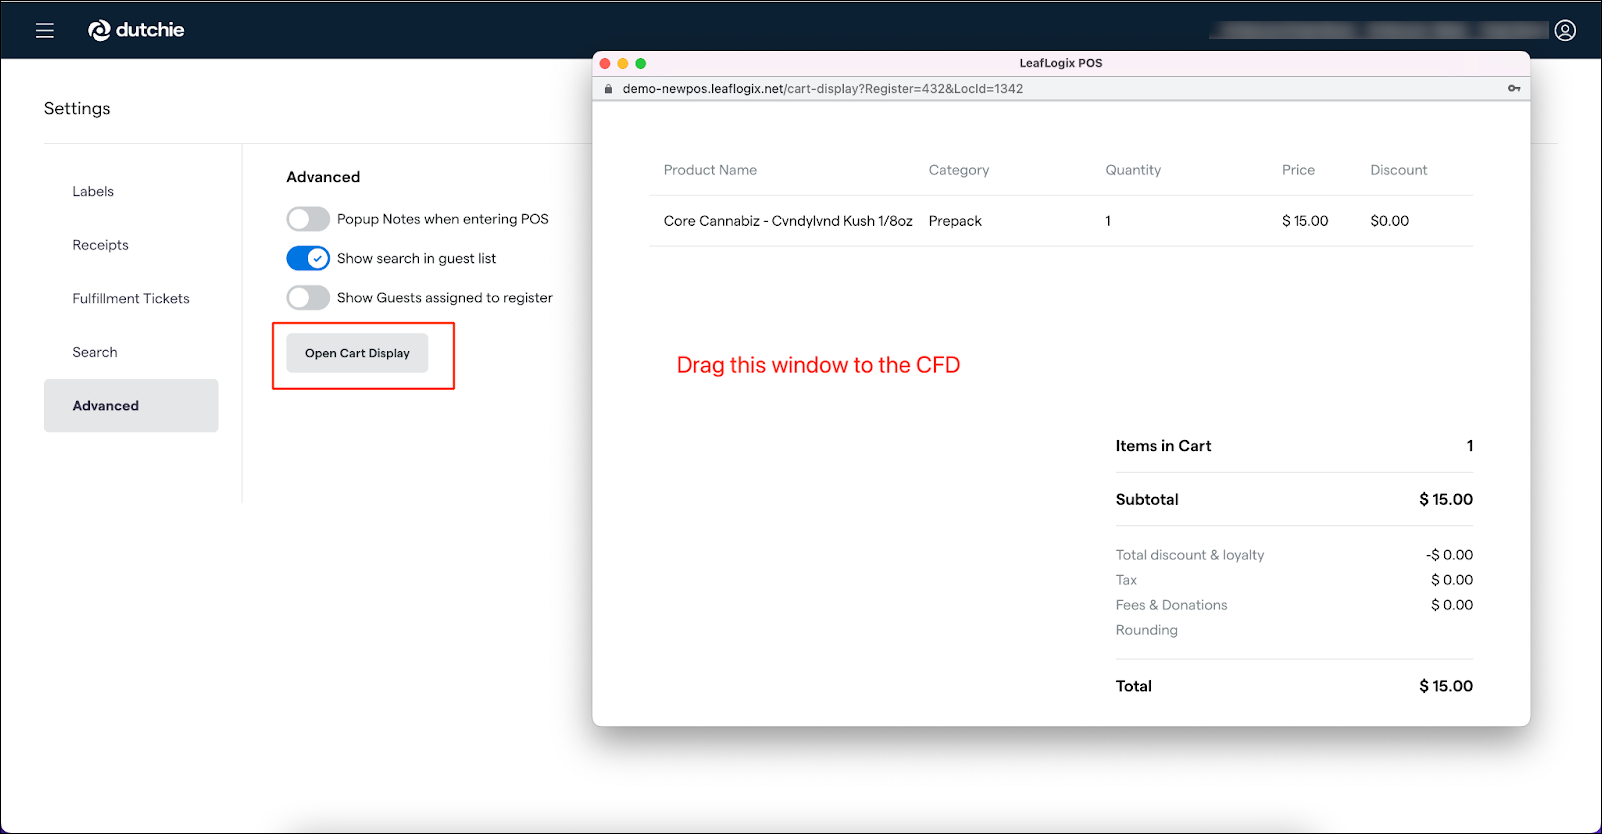Image resolution: width=1602 pixels, height=834 pixels.
Task: Click the Settings page heading
Action: [x=77, y=108]
